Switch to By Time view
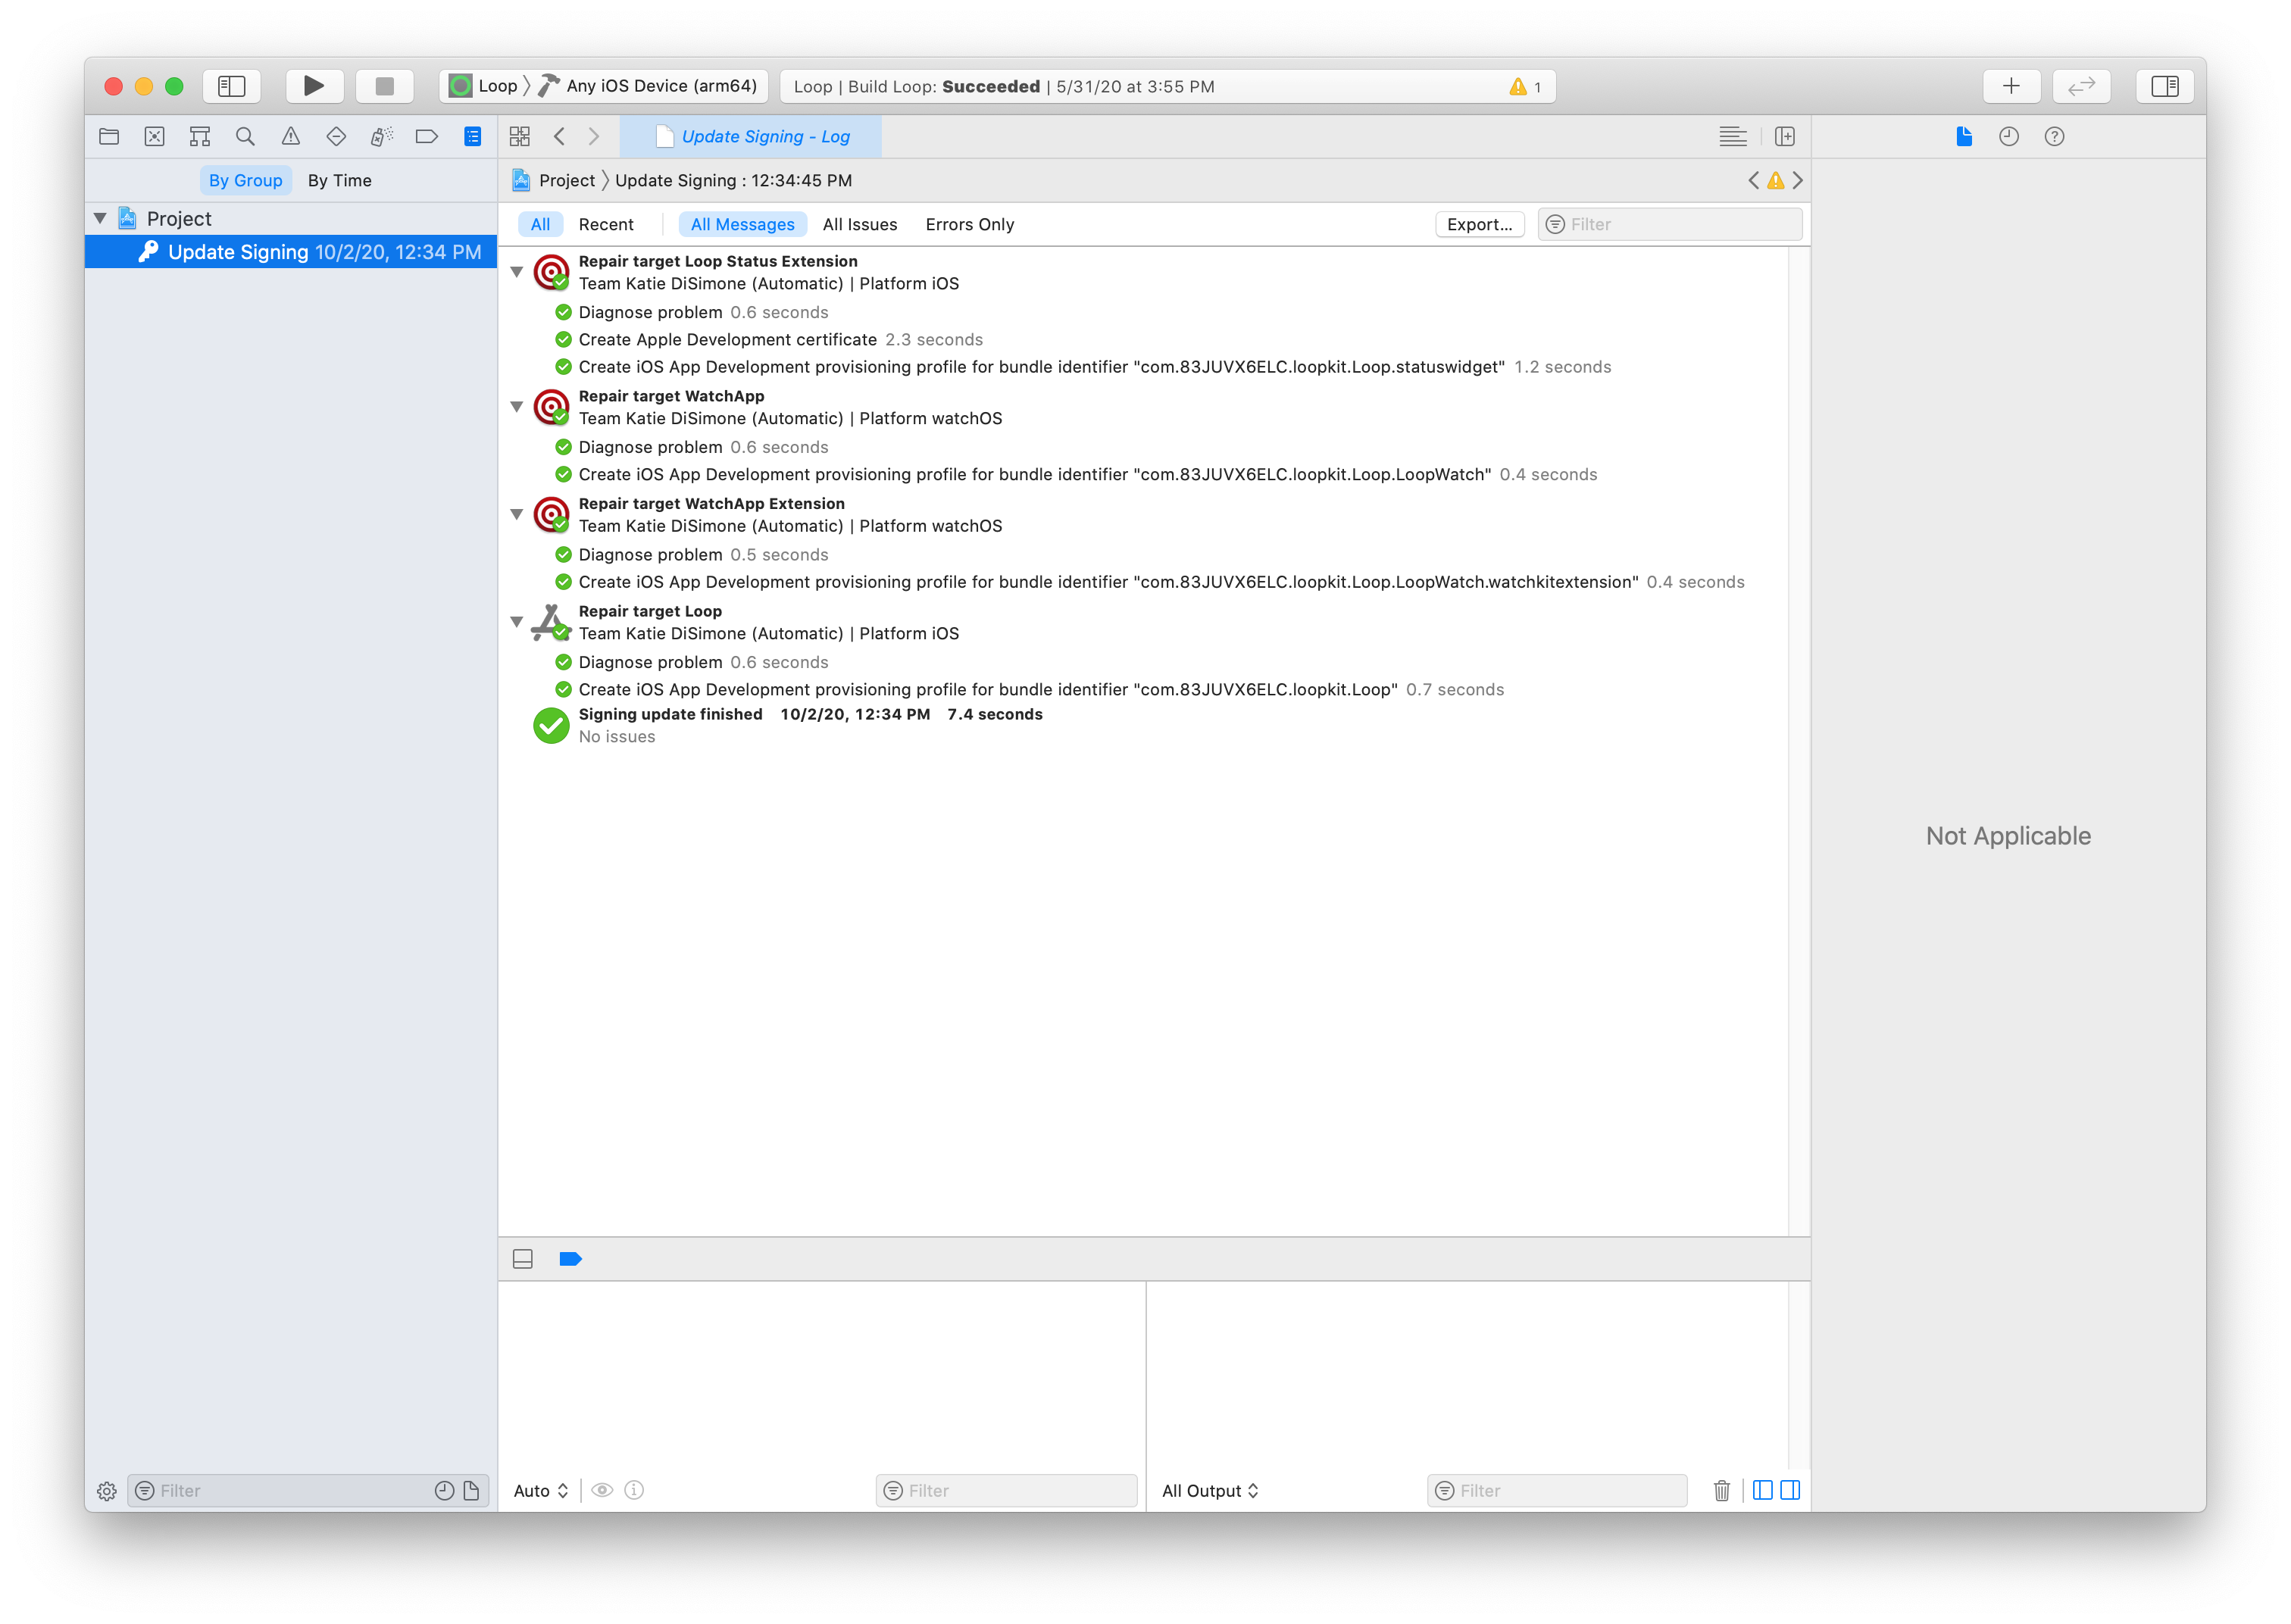The width and height of the screenshot is (2291, 1624). click(340, 180)
